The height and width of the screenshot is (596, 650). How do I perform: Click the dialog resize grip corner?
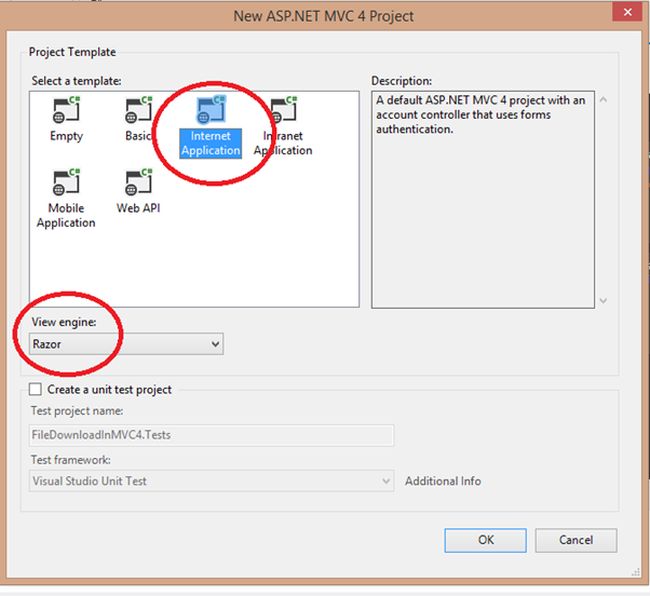635,573
